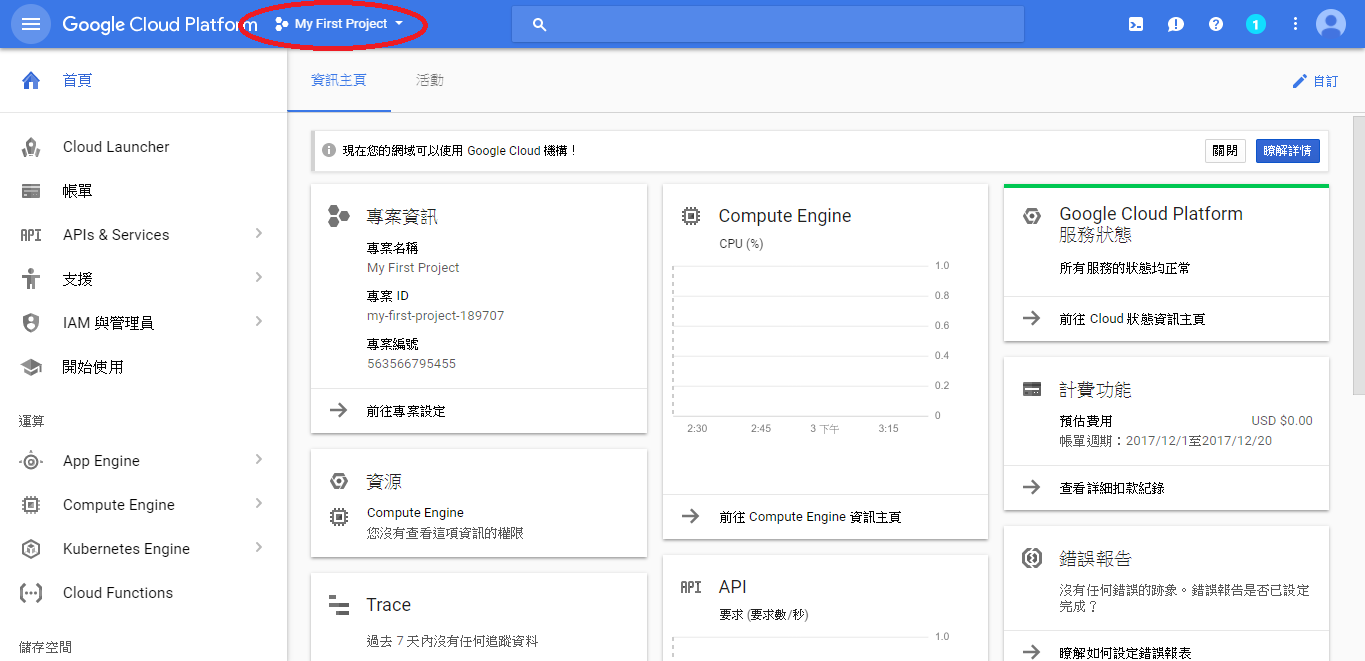Screen dimensions: 1365x661
Task: Open the hamburger navigation menu
Action: click(x=31, y=24)
